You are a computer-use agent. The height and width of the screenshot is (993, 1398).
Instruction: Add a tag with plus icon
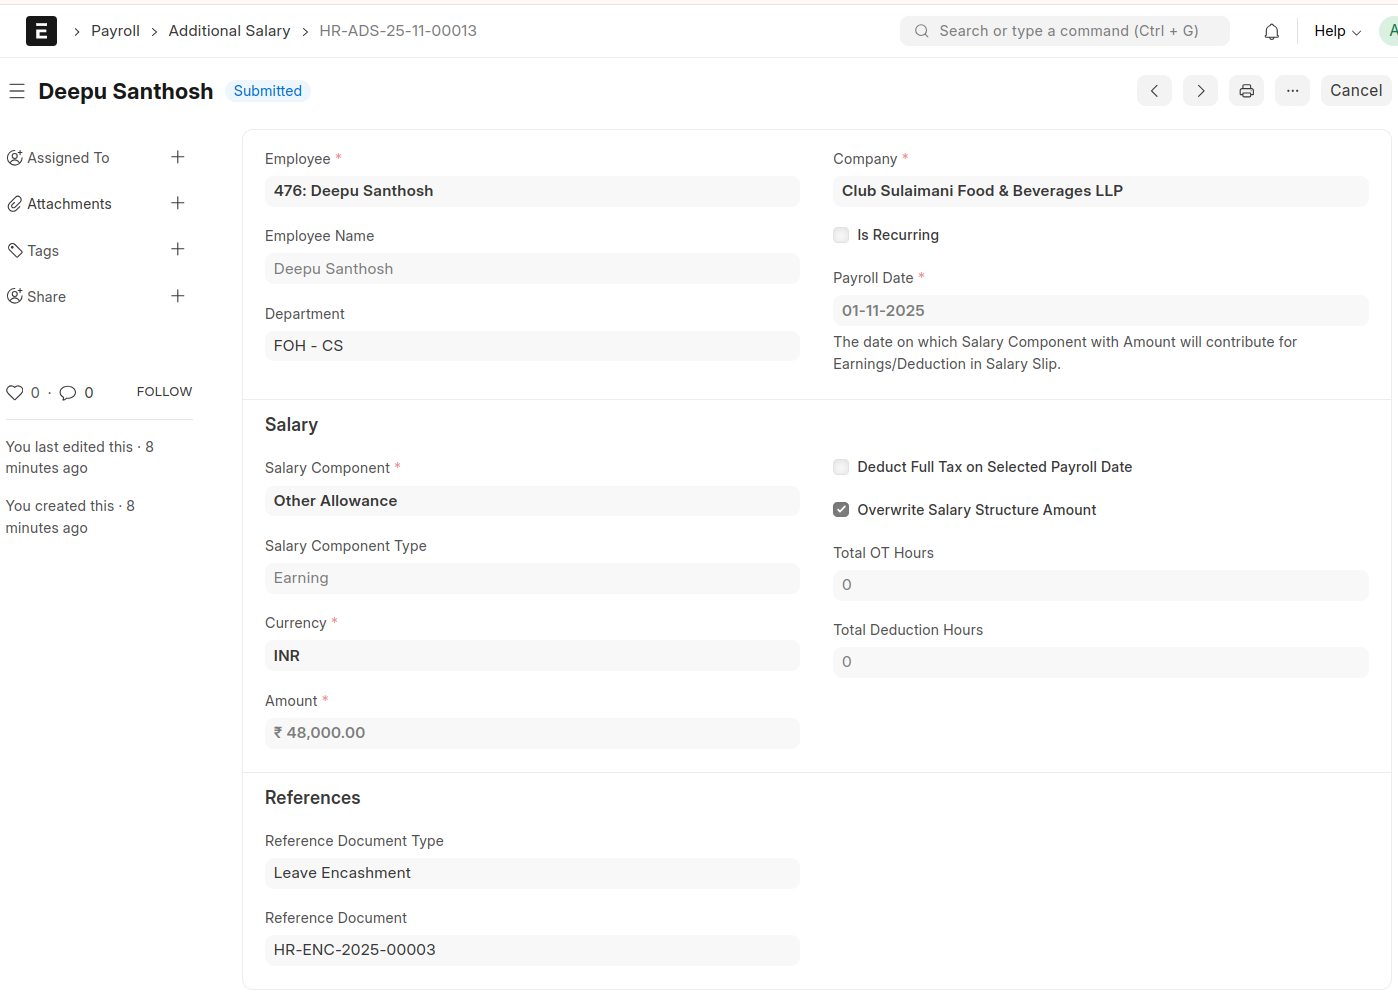pos(177,249)
